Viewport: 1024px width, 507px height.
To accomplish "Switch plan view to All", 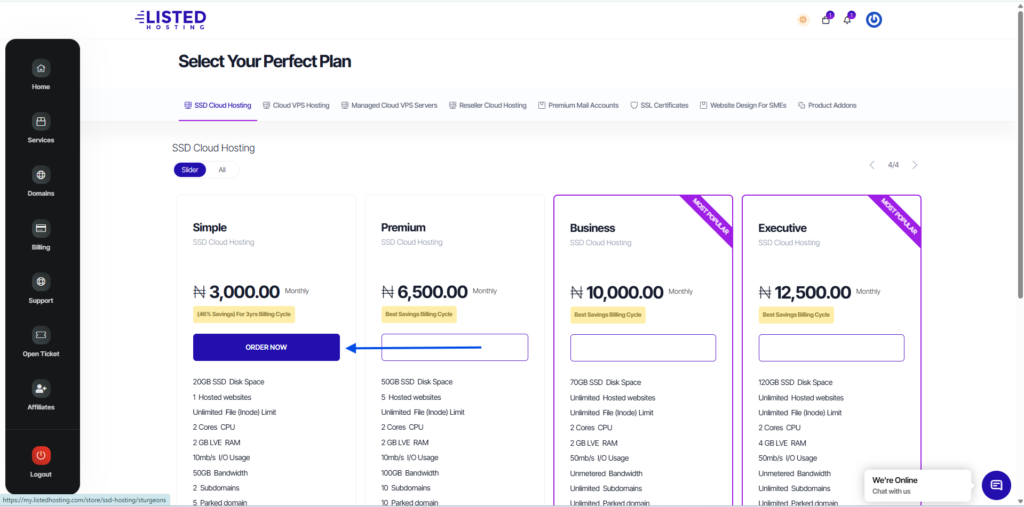I will click(x=222, y=170).
